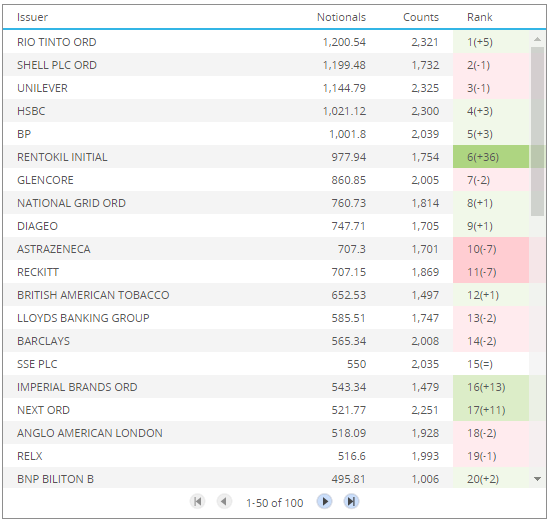This screenshot has height=522, width=550.
Task: Click rank cell 11(-7)
Action: click(491, 272)
